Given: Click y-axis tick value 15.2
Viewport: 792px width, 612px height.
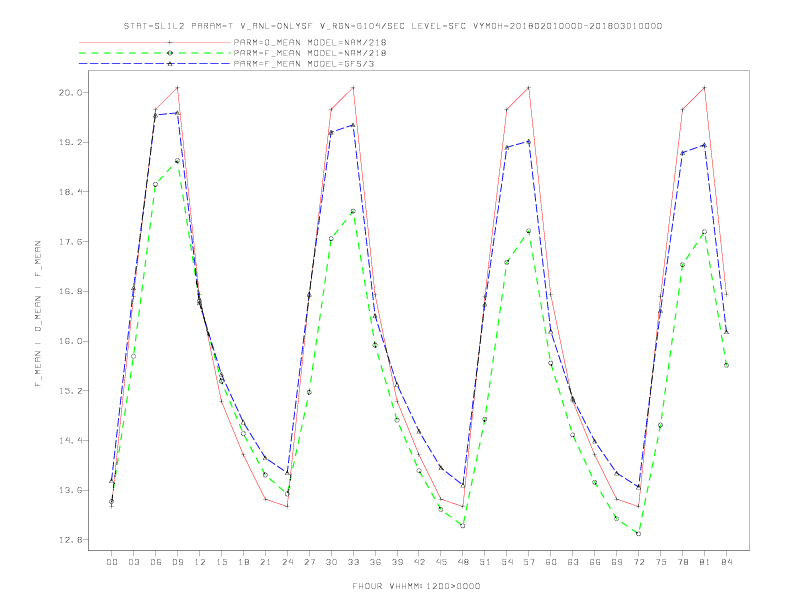Looking at the screenshot, I should (69, 391).
